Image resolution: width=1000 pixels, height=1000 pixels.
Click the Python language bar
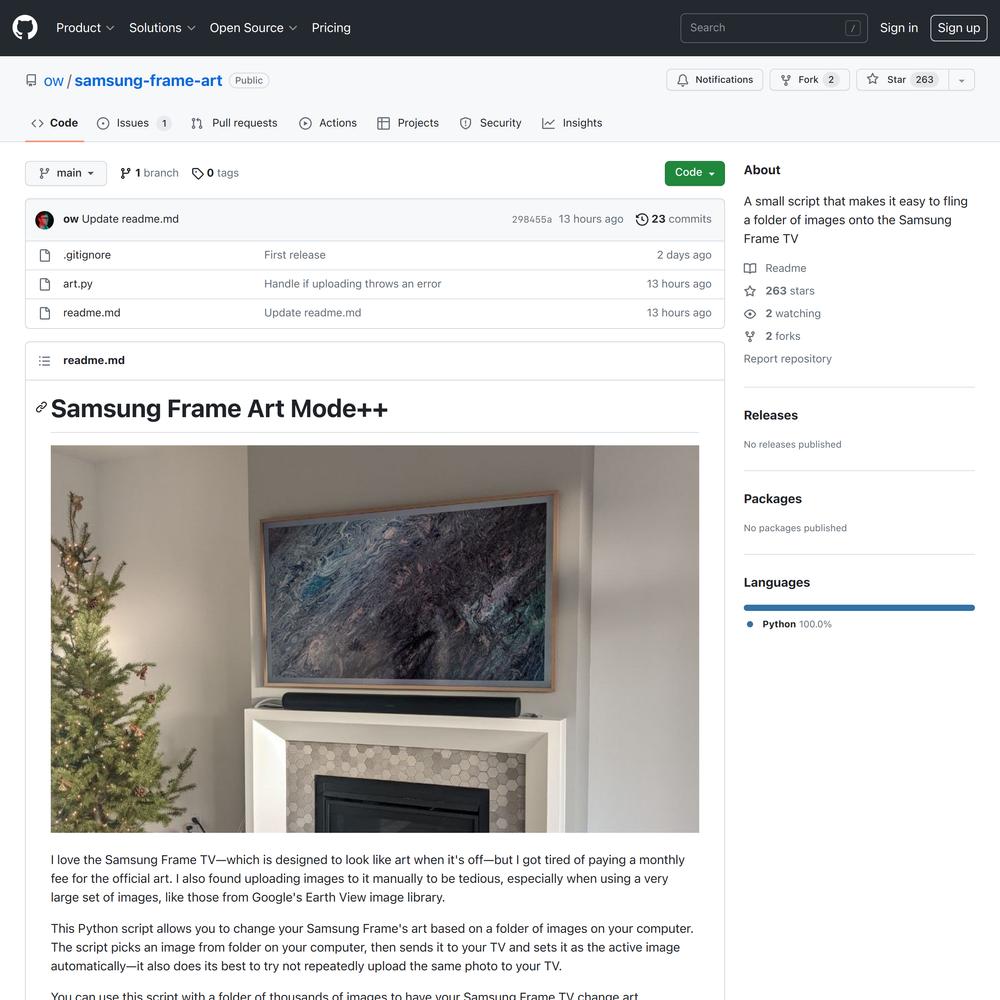(859, 608)
